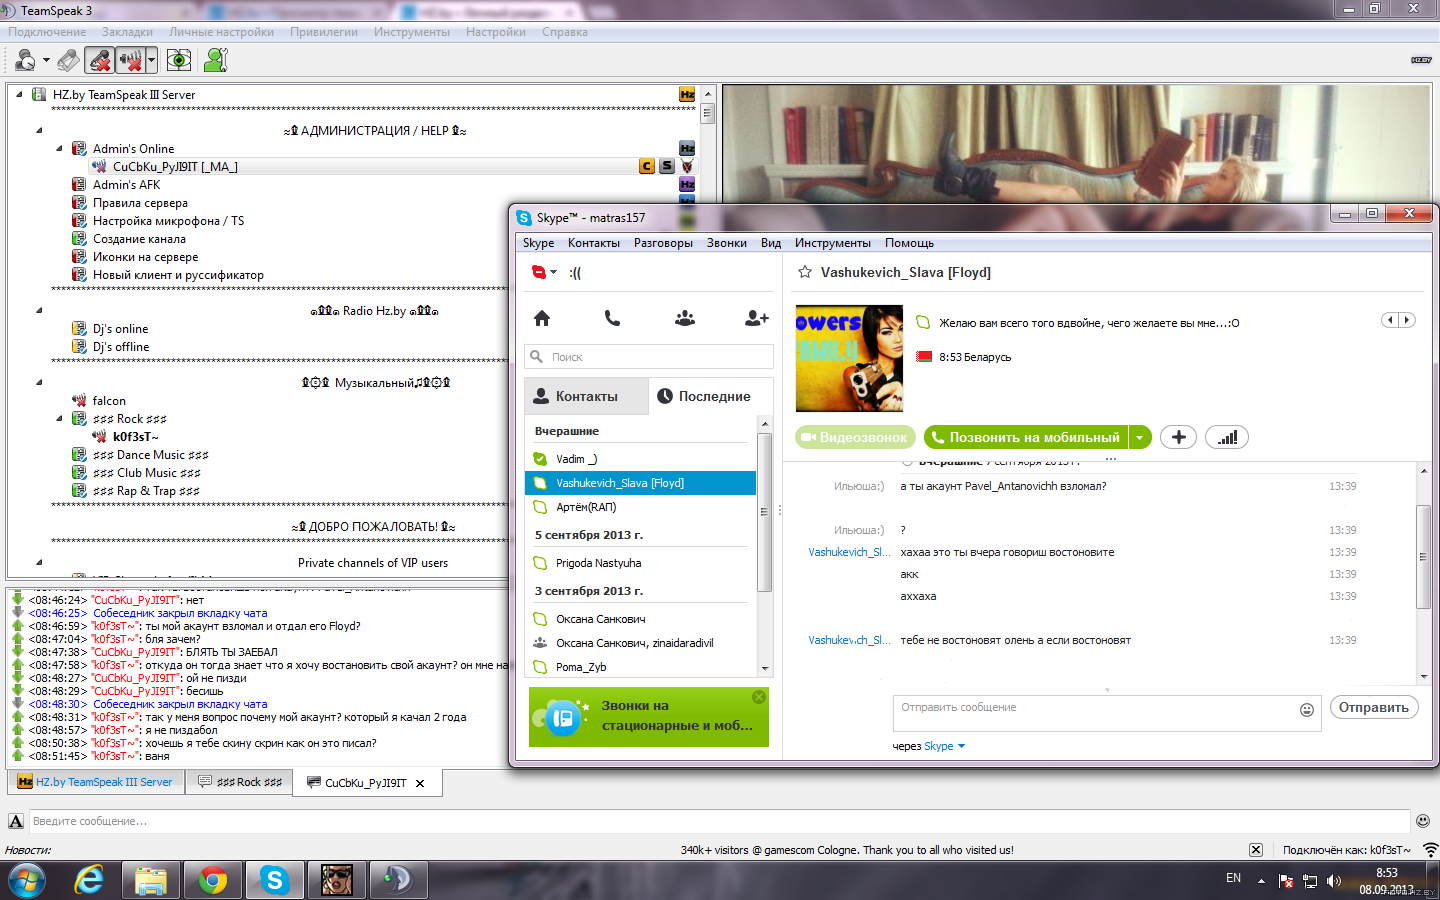Click the bookmarks tag toolbar icon
This screenshot has height=900, width=1440.
(67, 61)
